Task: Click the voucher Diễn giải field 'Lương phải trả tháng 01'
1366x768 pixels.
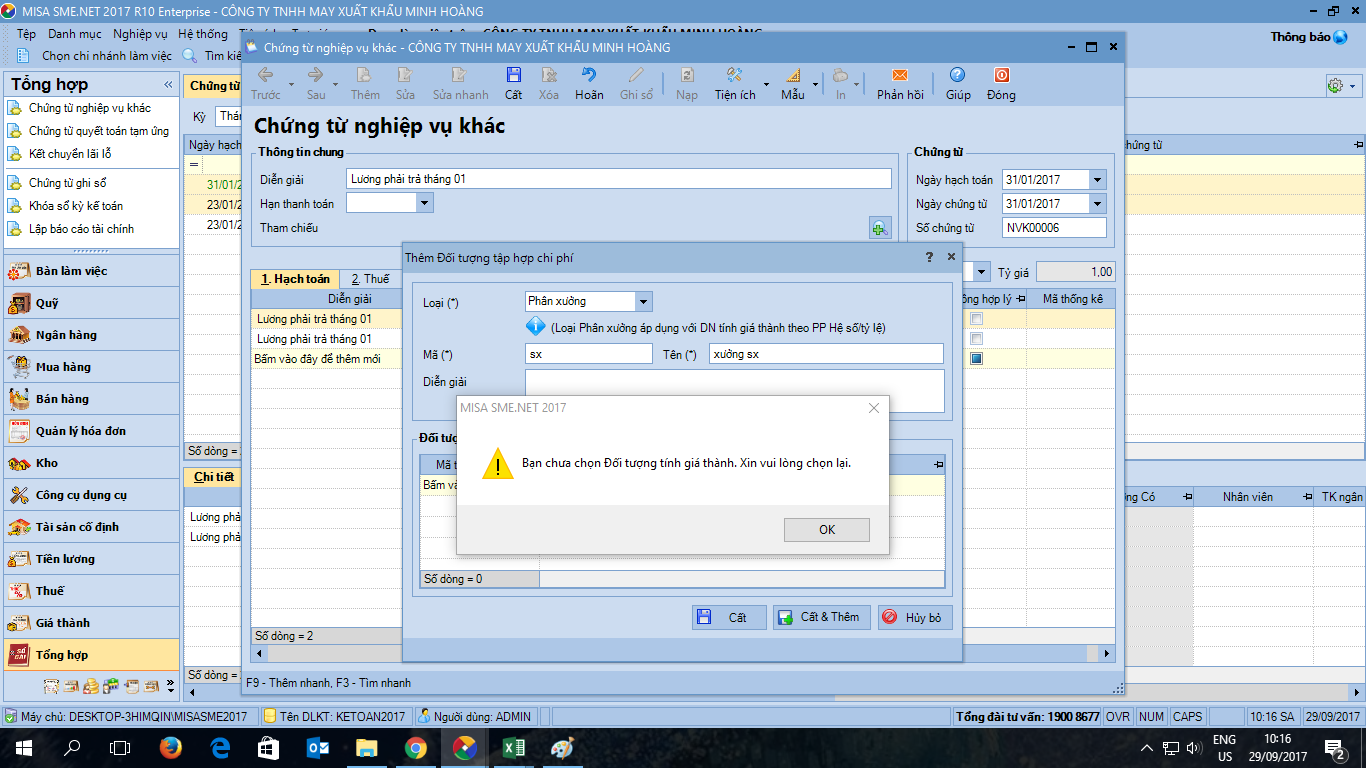Action: (x=618, y=179)
